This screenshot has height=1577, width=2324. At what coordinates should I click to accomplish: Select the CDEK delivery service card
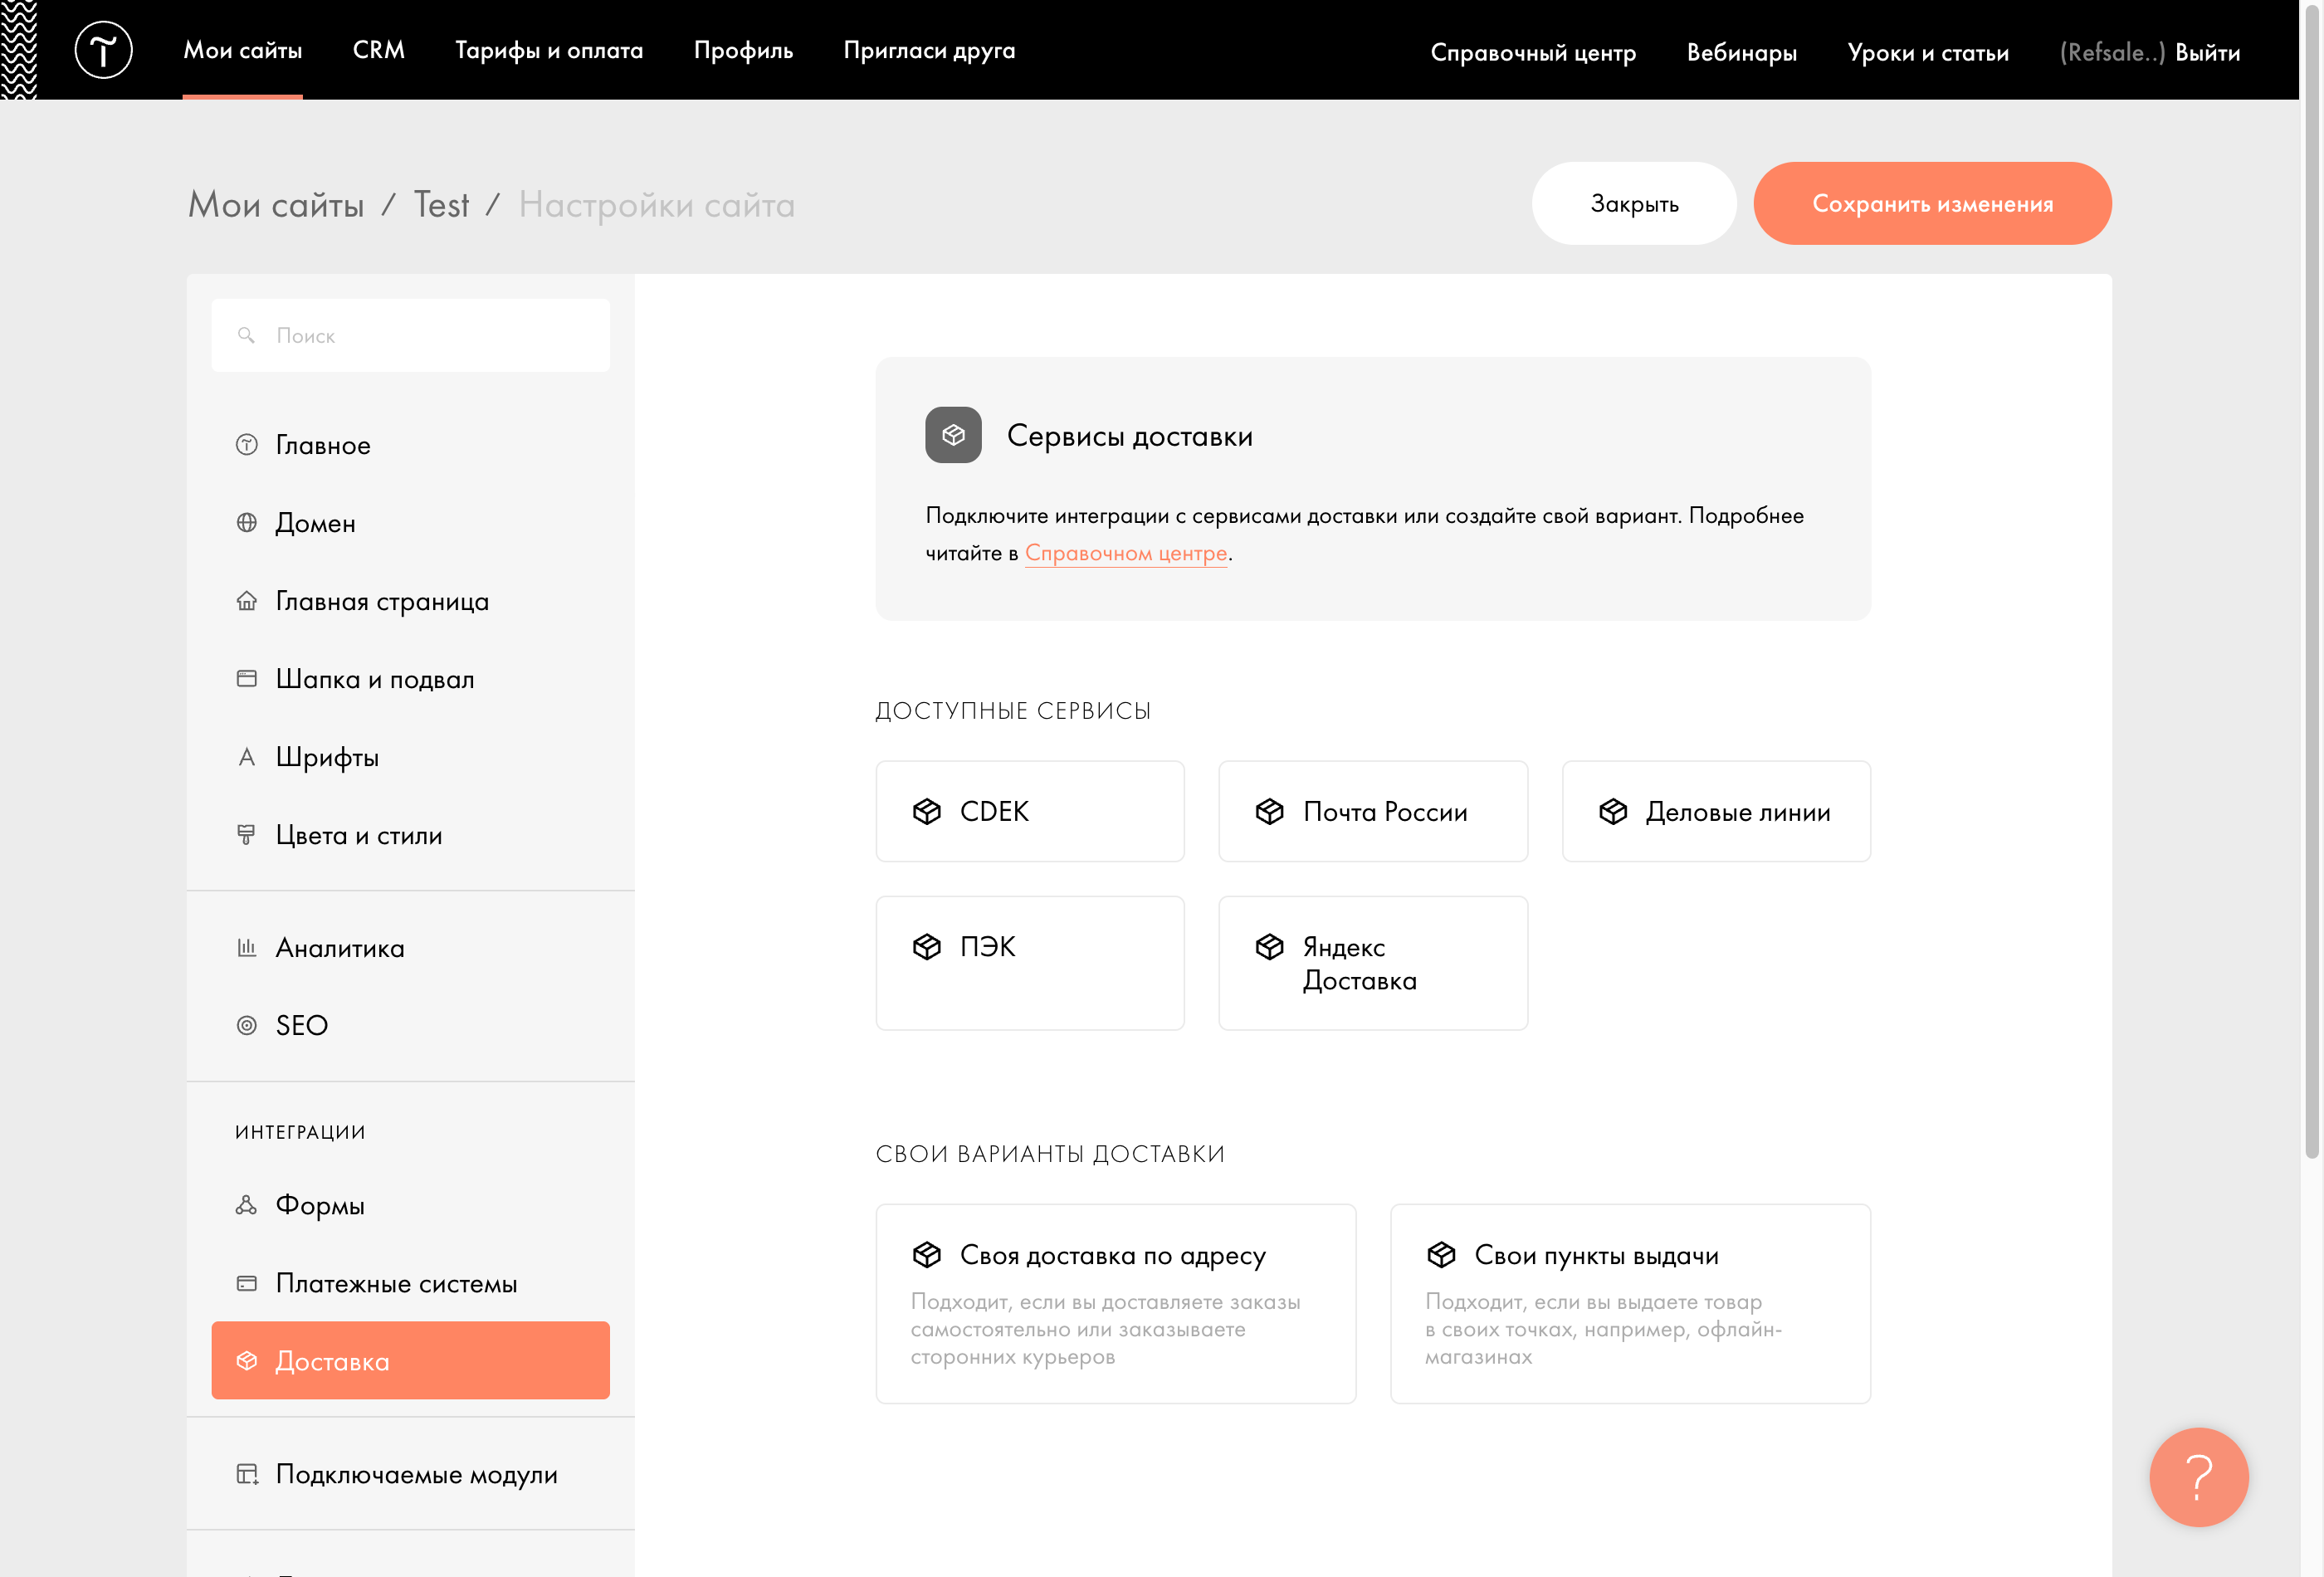[x=1030, y=811]
